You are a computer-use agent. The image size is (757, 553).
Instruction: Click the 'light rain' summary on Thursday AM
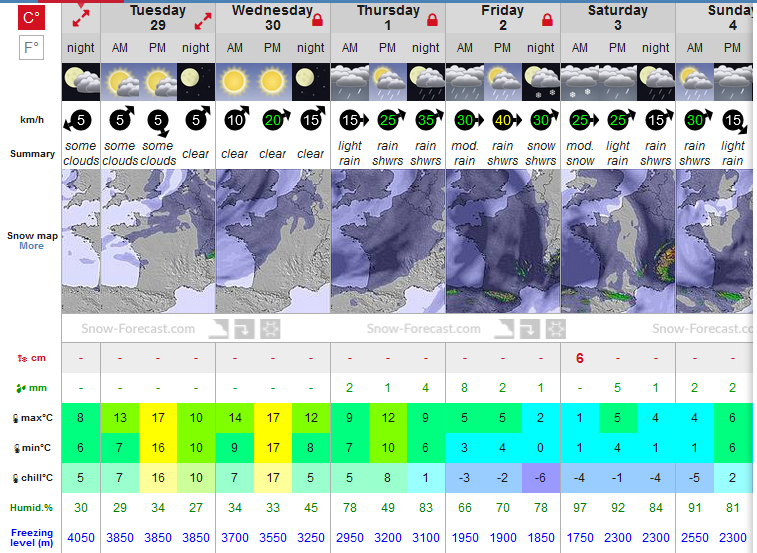click(x=350, y=153)
